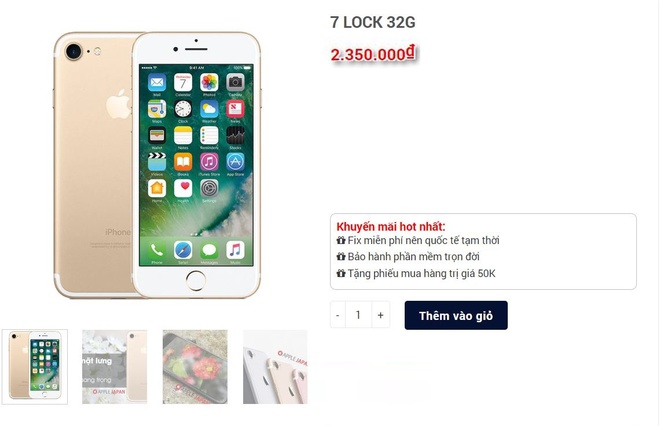View the second thumbnail with Apple Japan text
Viewport: 660px width, 426px height.
114,367
